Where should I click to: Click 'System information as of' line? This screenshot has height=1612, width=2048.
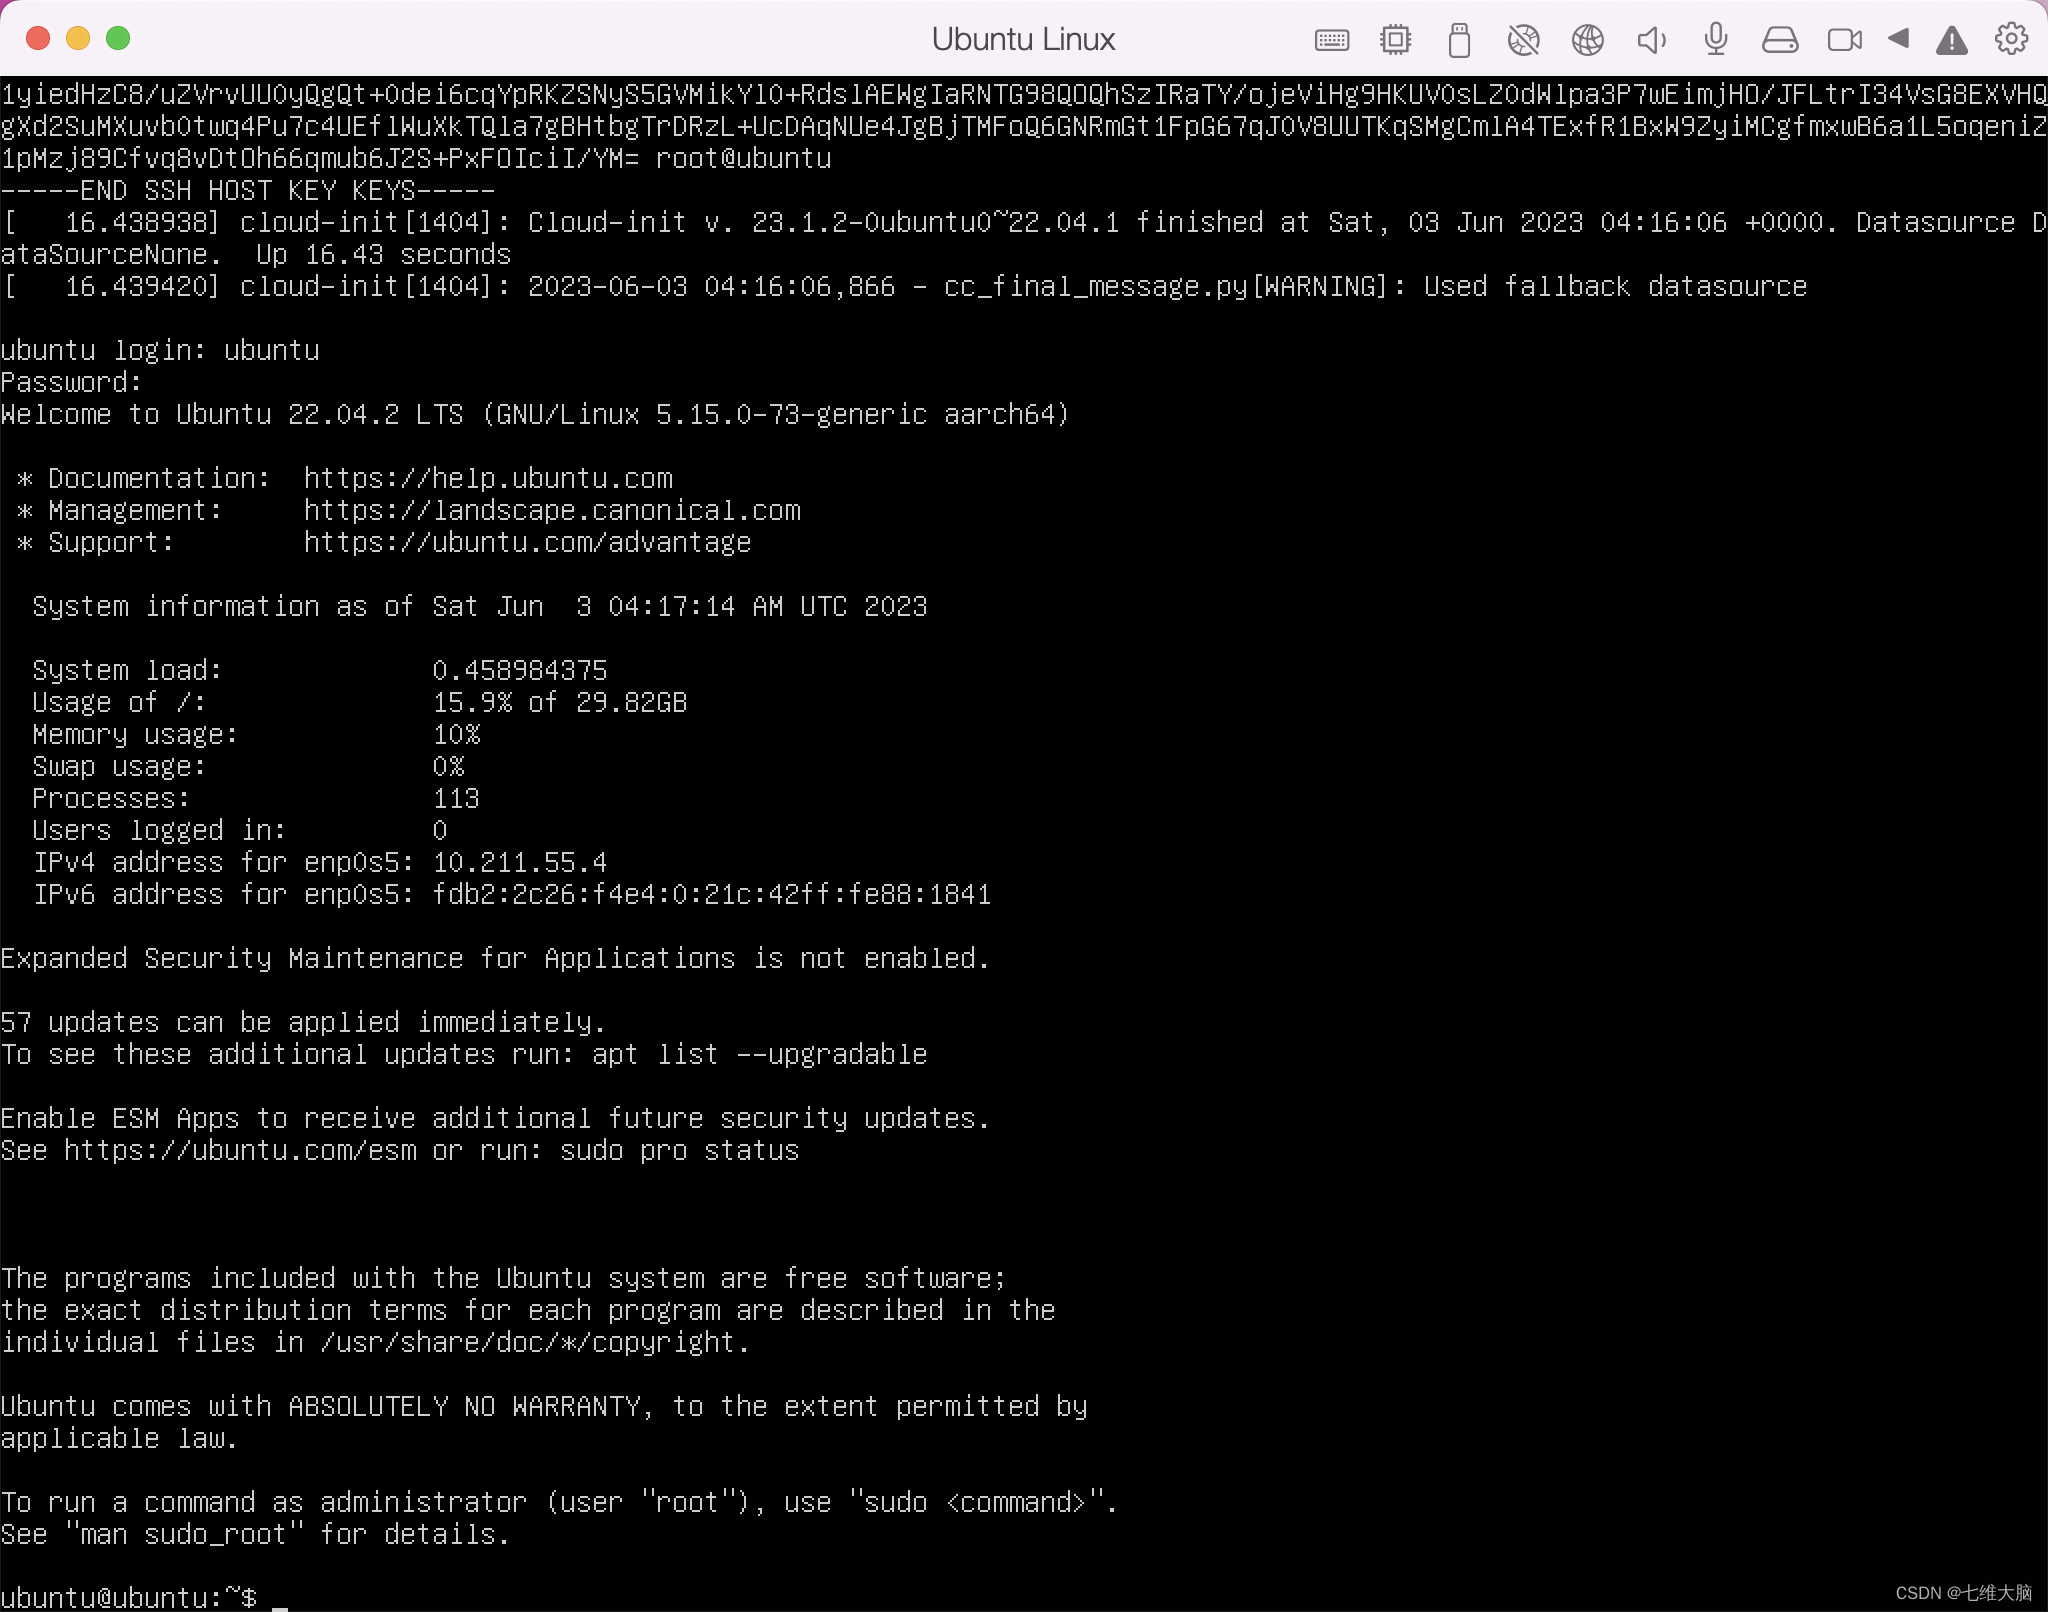click(480, 606)
